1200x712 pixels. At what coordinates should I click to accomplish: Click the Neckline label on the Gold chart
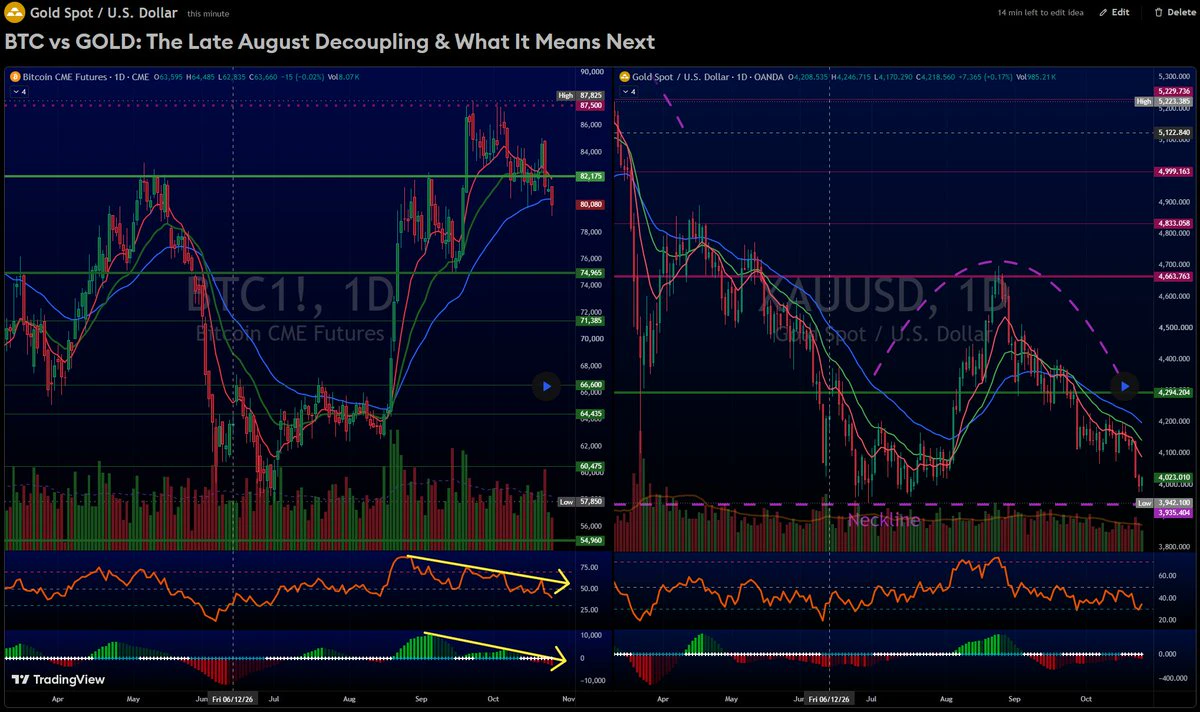[x=883, y=520]
